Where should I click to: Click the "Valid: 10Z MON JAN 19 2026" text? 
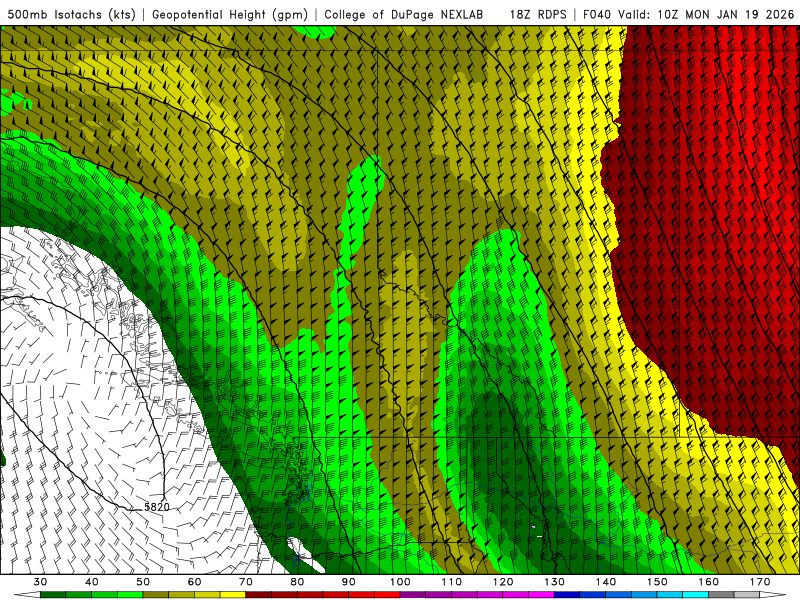[706, 15]
